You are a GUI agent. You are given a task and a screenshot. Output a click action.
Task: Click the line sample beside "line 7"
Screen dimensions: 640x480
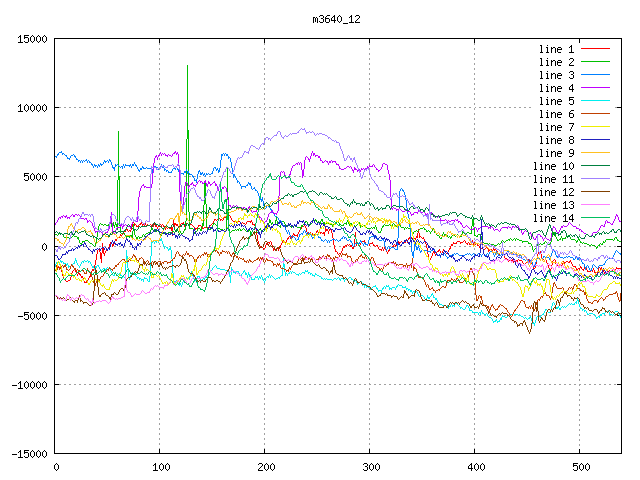(595, 127)
